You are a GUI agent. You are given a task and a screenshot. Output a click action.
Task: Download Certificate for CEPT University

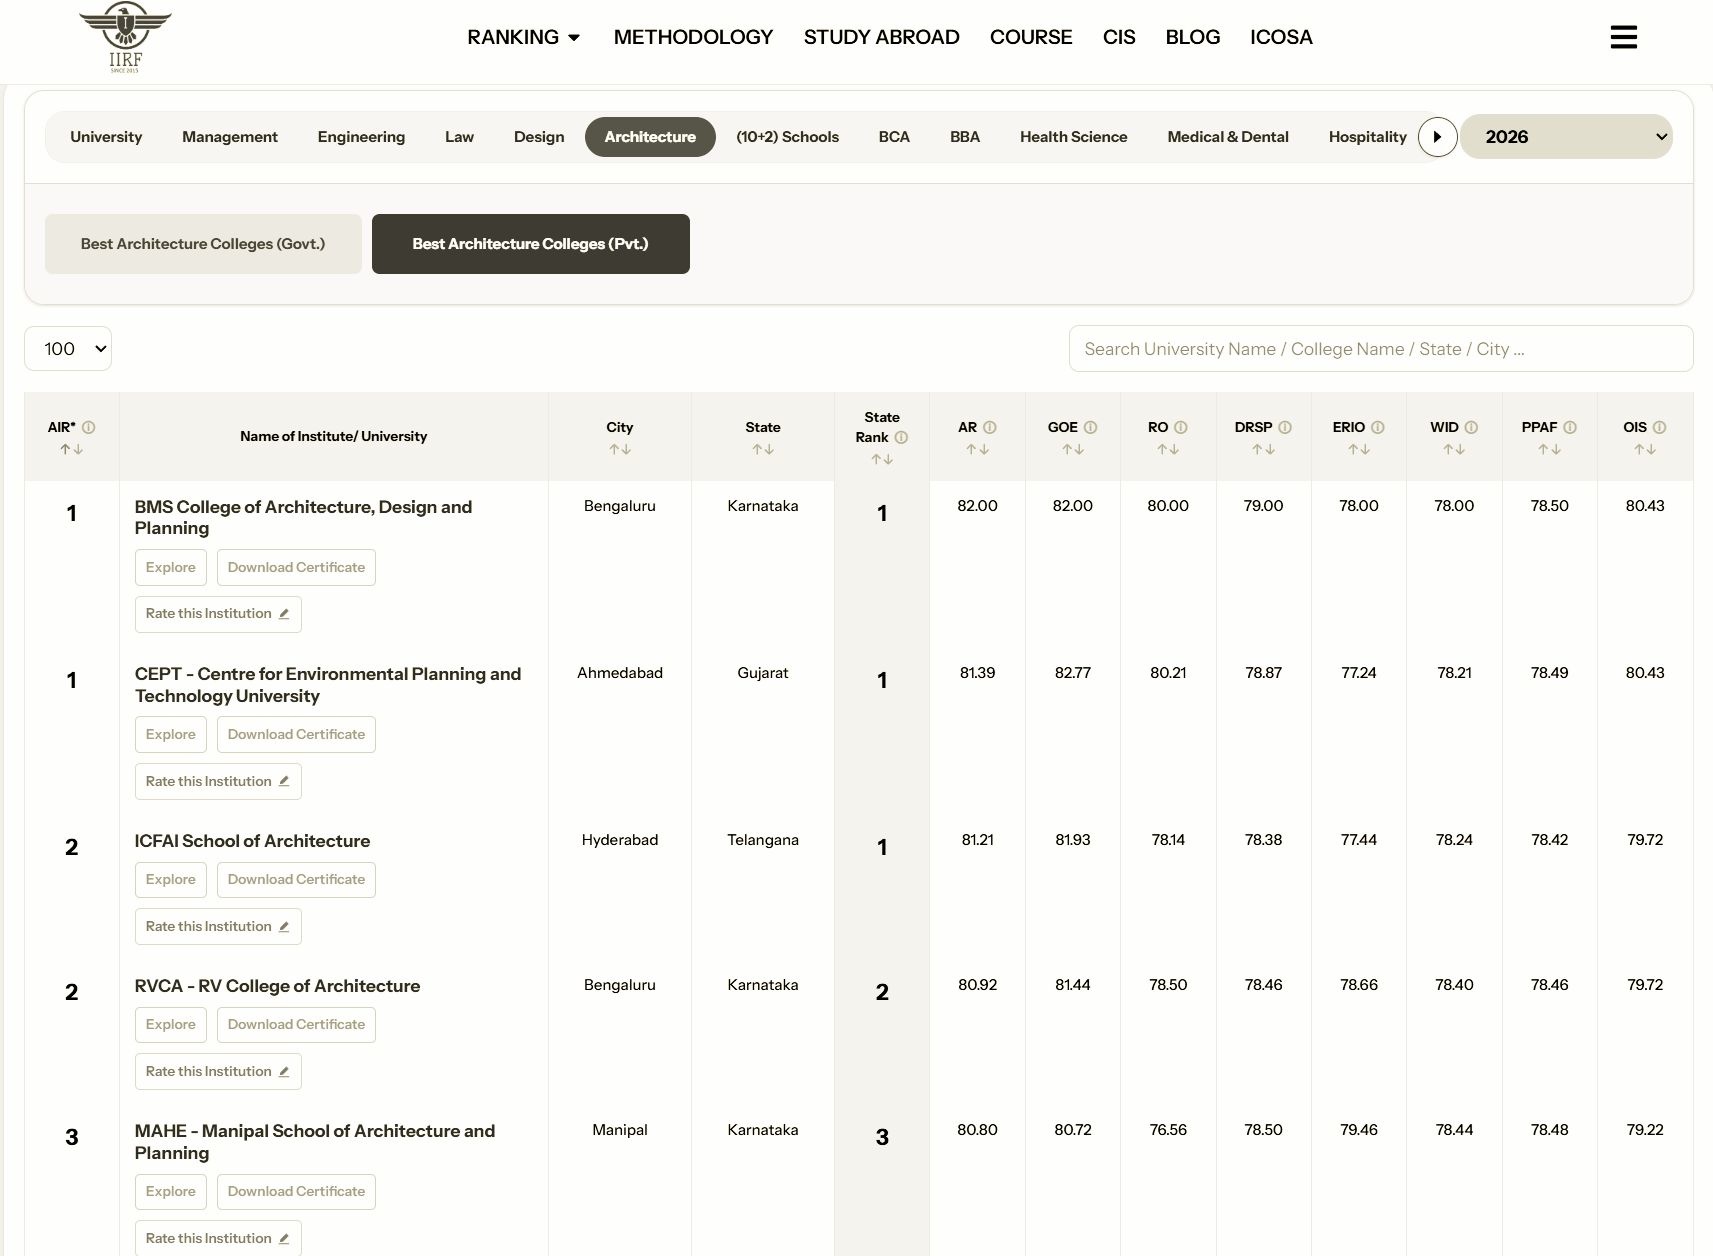click(296, 734)
